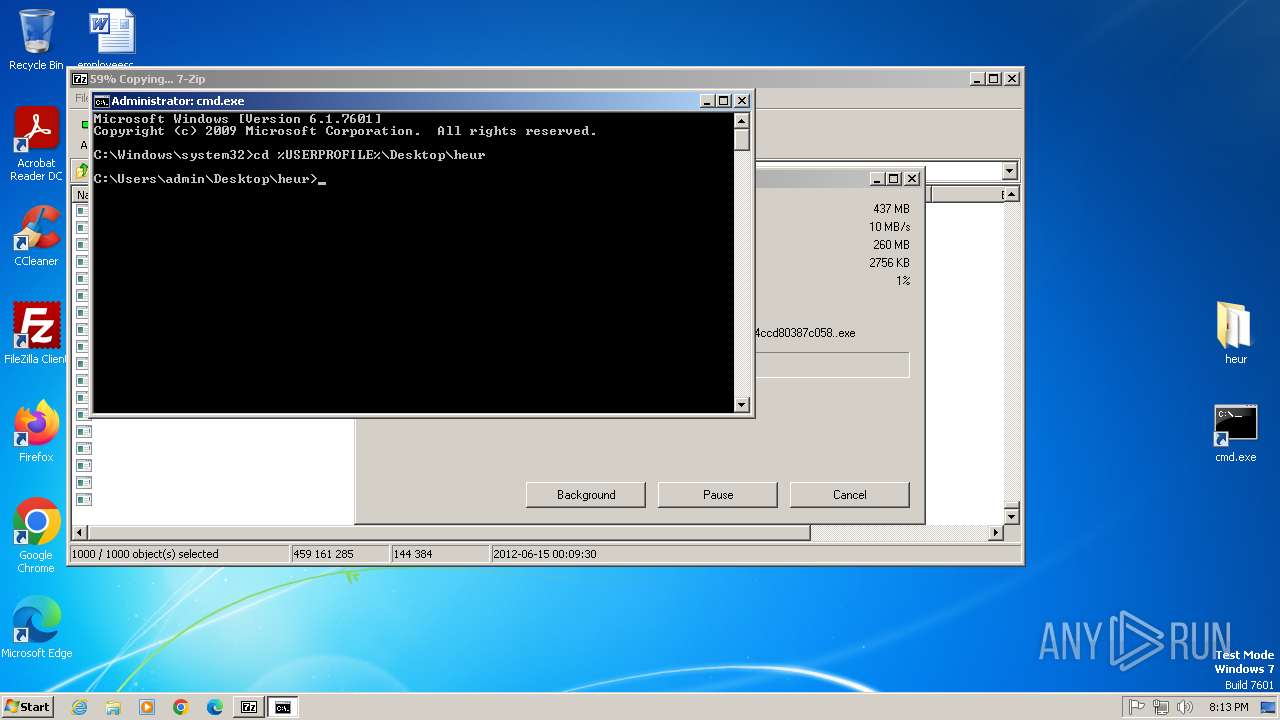Click the 1% value in the copy dialog
The image size is (1280, 720).
point(903,281)
